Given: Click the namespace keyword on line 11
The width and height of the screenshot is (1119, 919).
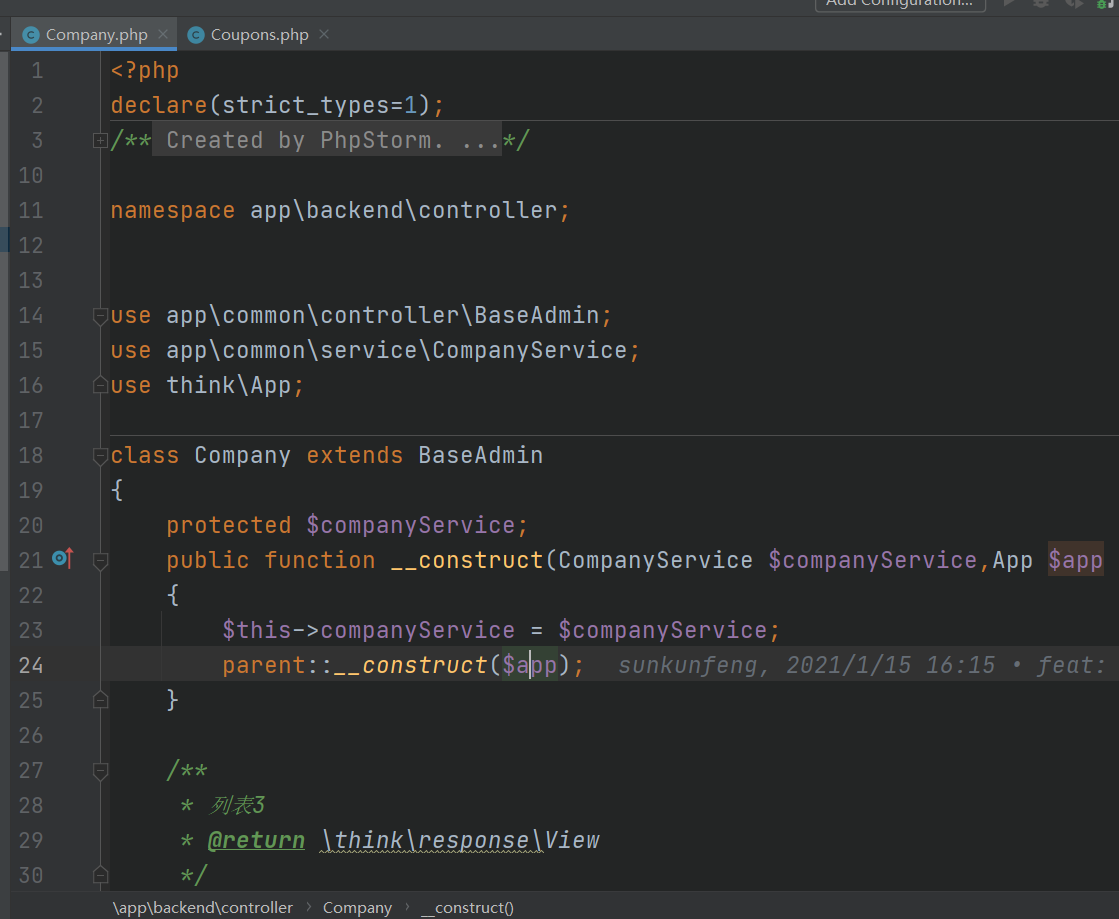Looking at the screenshot, I should pyautogui.click(x=173, y=210).
